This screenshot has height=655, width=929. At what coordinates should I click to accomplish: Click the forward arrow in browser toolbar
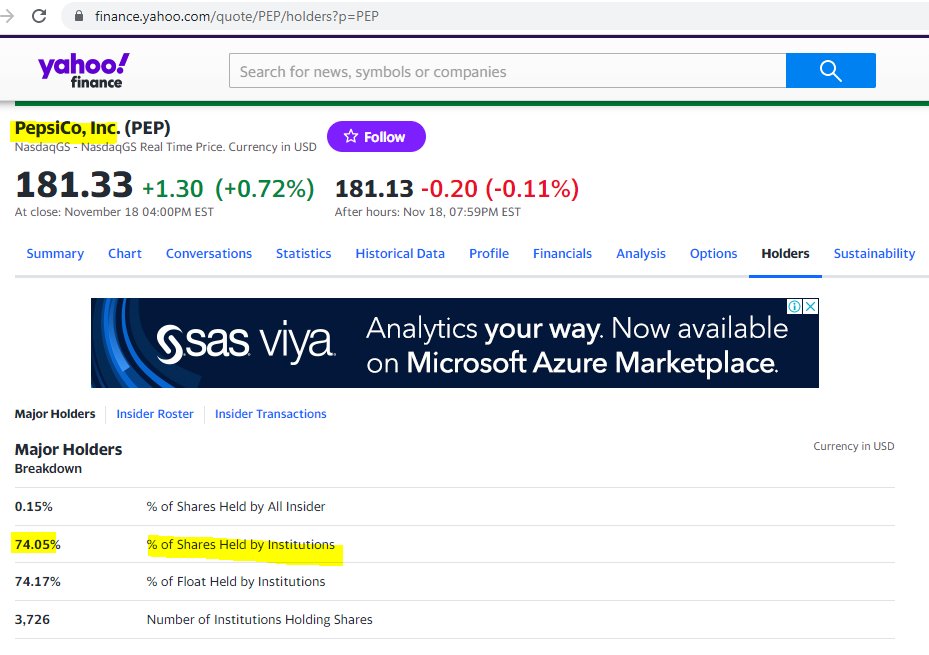tap(7, 16)
